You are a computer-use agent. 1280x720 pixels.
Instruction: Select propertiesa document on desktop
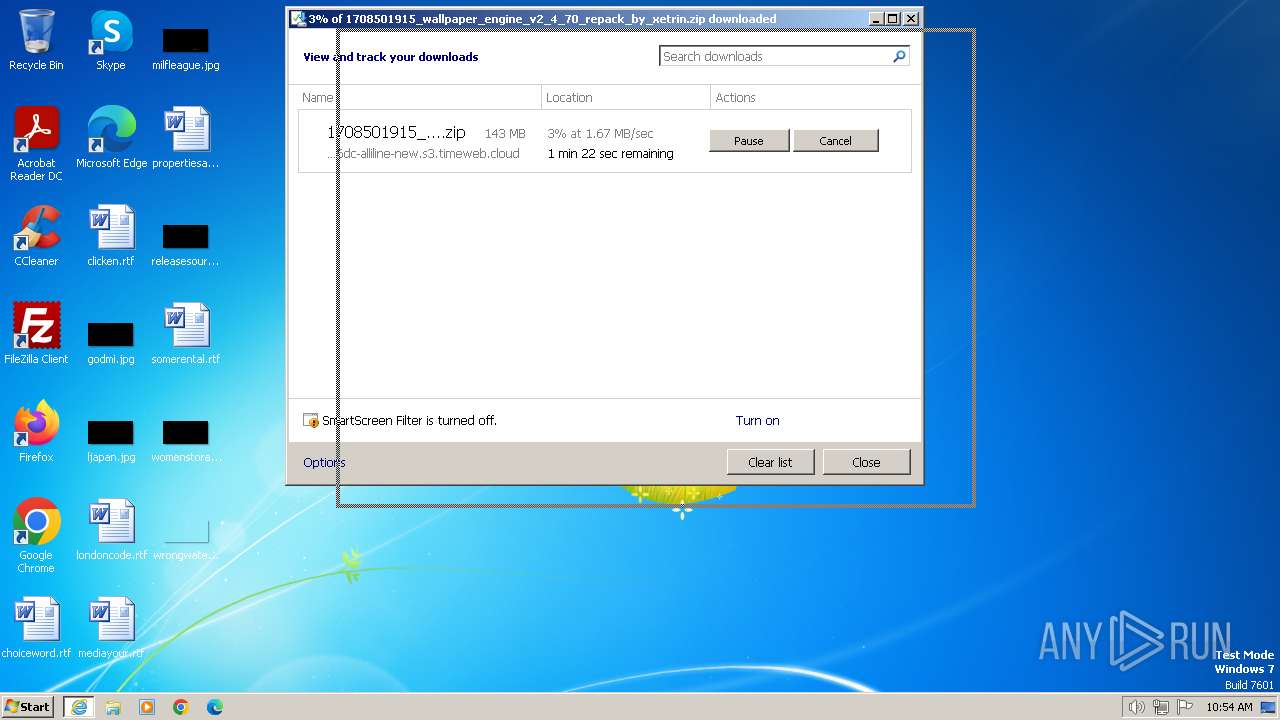186,138
